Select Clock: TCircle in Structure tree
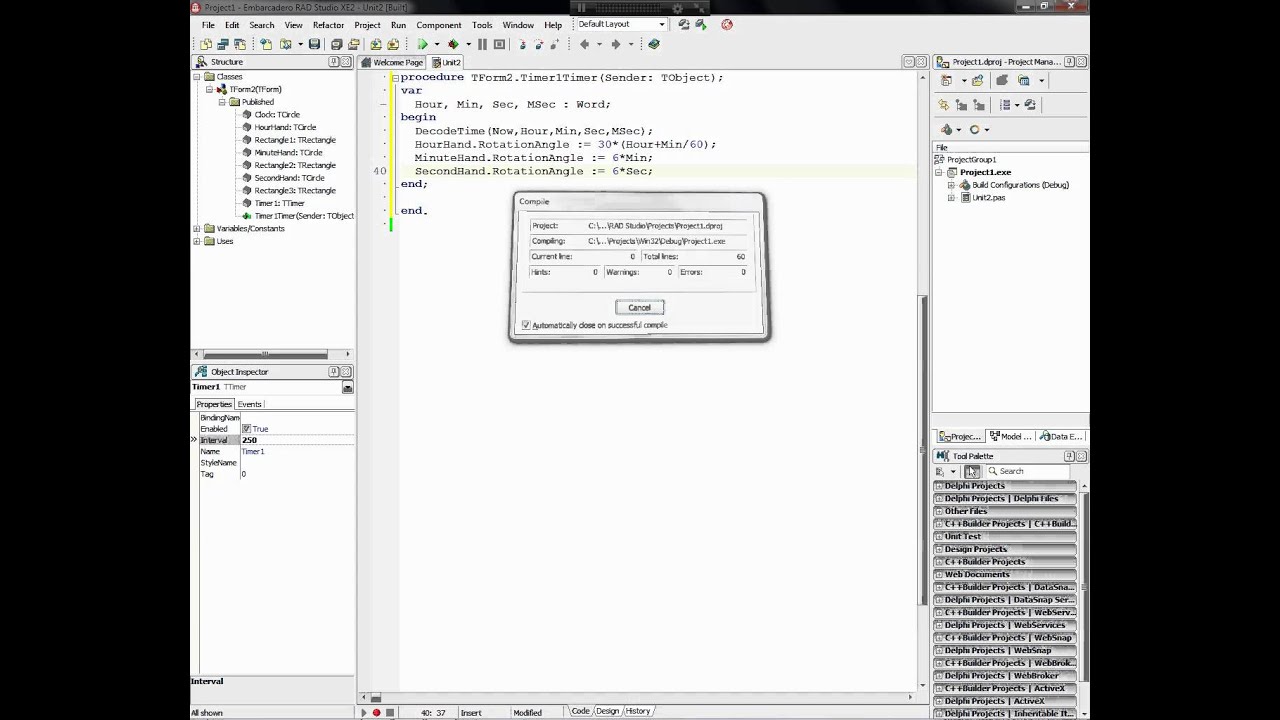This screenshot has height=720, width=1280. (x=277, y=115)
